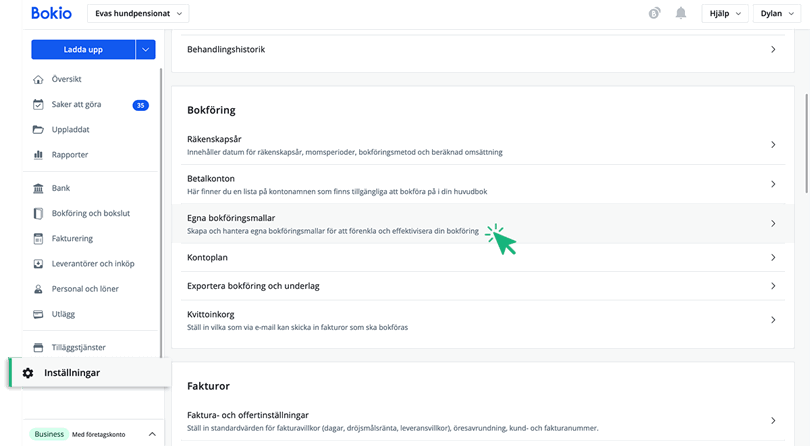Open the Dylan user dropdown
Image resolution: width=810 pixels, height=446 pixels.
click(x=777, y=13)
